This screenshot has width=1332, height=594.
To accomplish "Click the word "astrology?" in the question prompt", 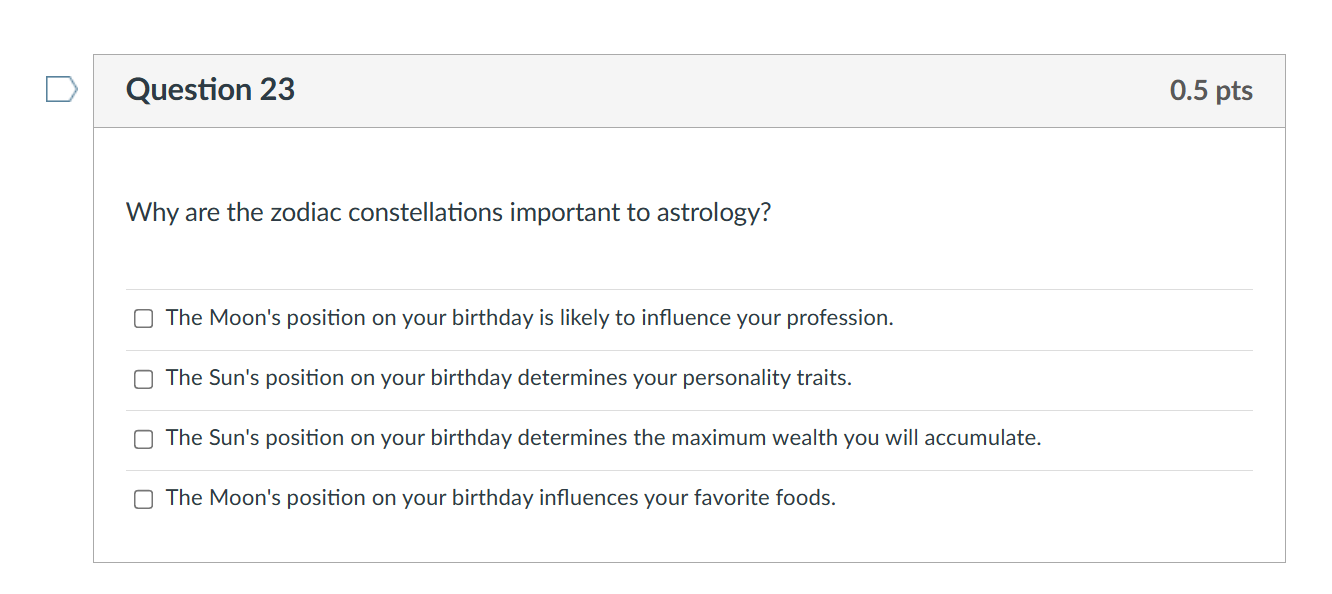I will [x=714, y=213].
